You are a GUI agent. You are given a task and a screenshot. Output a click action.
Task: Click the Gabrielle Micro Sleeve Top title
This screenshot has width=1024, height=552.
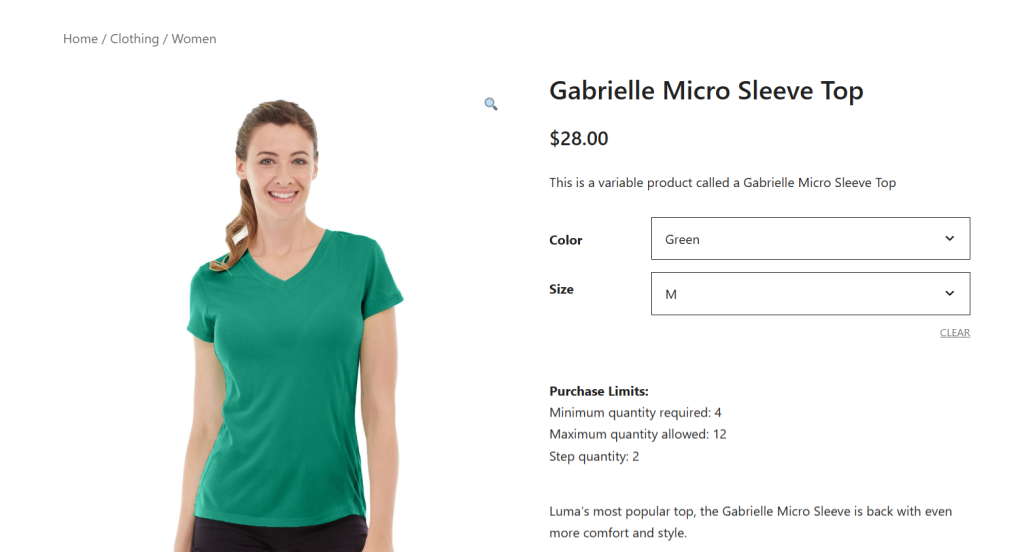click(706, 91)
